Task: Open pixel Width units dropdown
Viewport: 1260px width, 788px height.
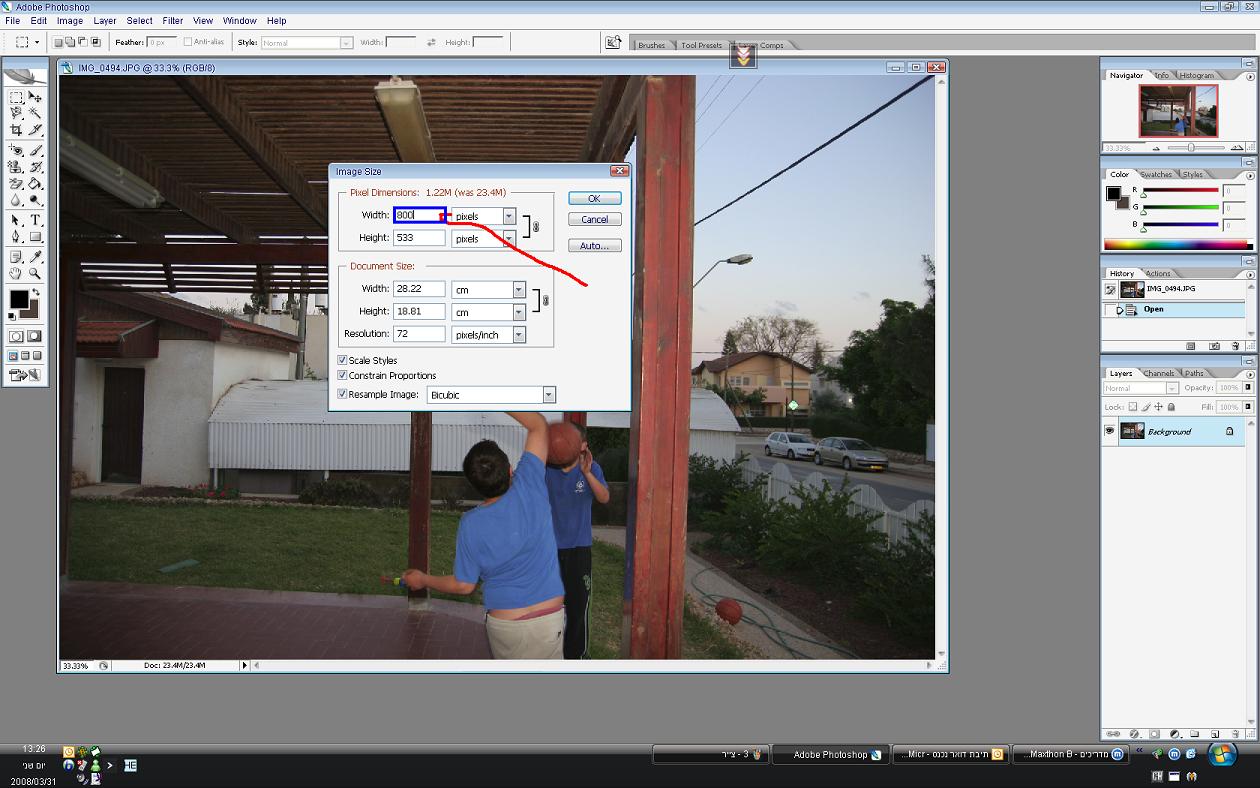Action: 509,216
